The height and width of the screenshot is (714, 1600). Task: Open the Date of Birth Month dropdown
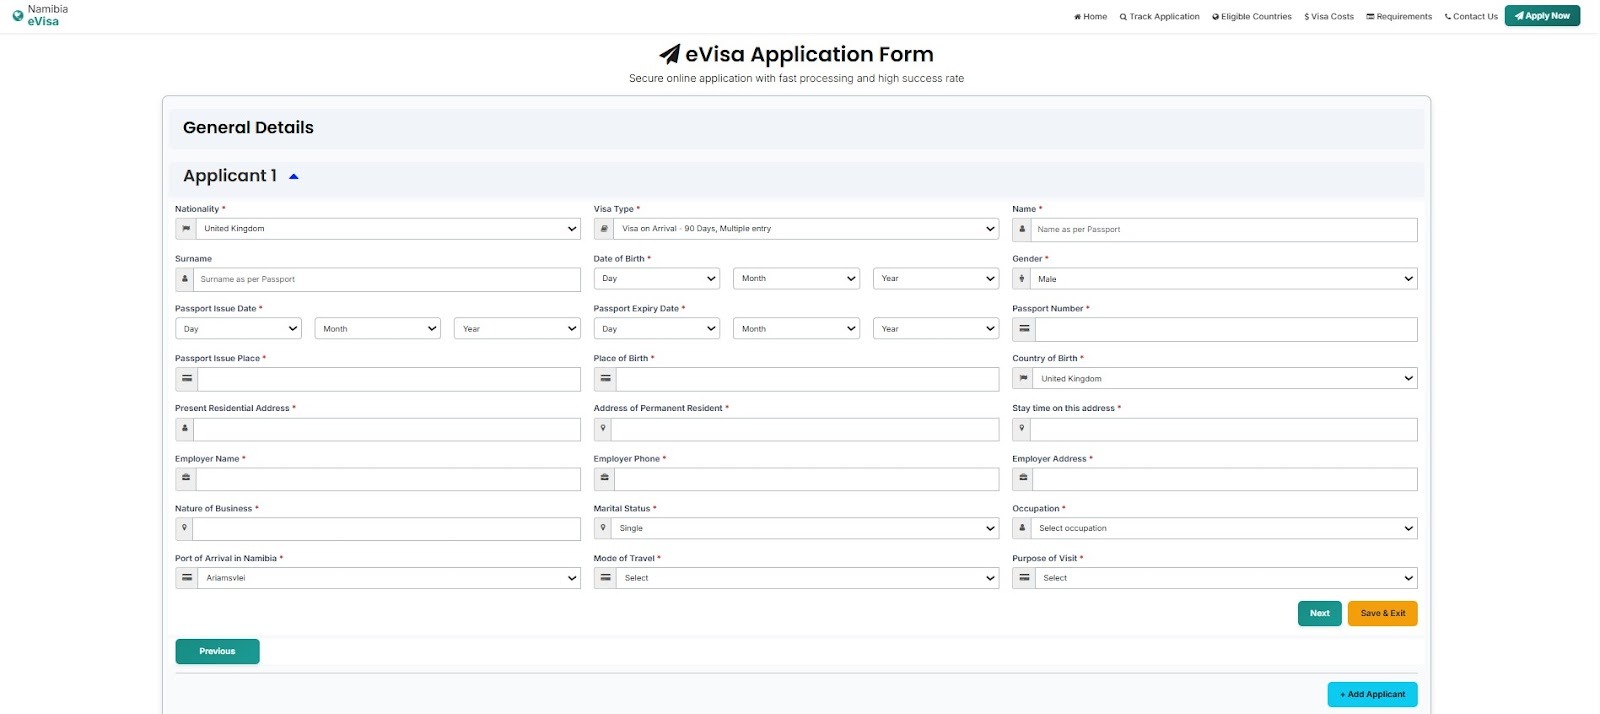[x=797, y=279]
